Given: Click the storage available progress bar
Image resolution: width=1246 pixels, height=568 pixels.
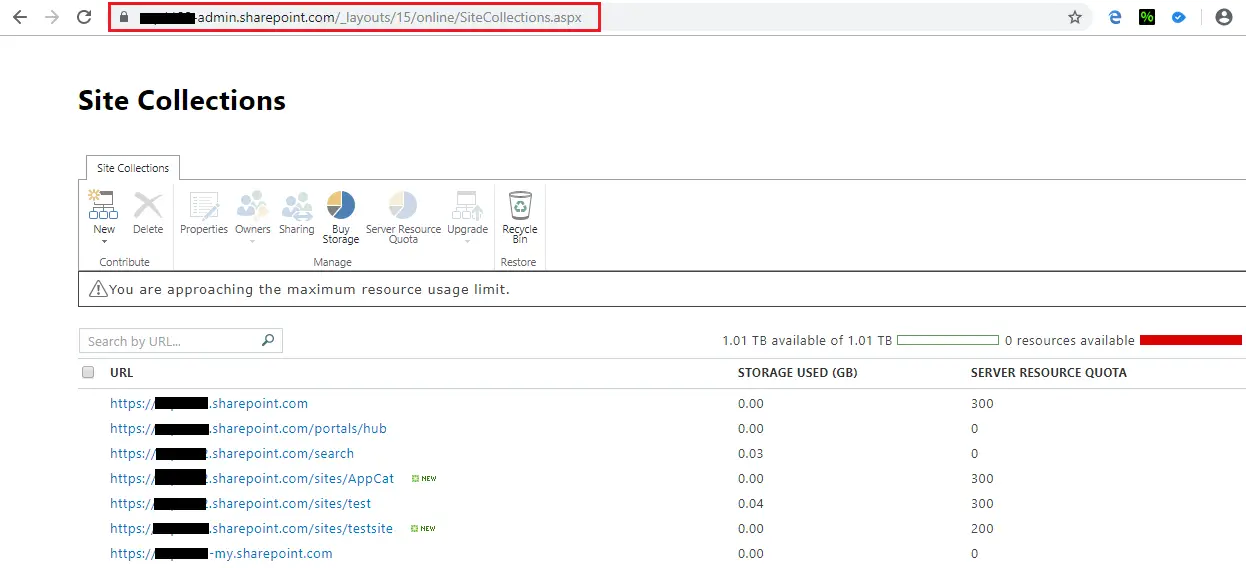Looking at the screenshot, I should [x=948, y=340].
